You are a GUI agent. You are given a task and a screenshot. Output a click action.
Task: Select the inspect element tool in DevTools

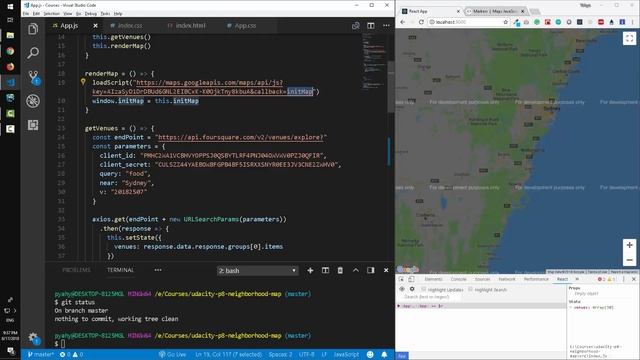[x=401, y=279]
